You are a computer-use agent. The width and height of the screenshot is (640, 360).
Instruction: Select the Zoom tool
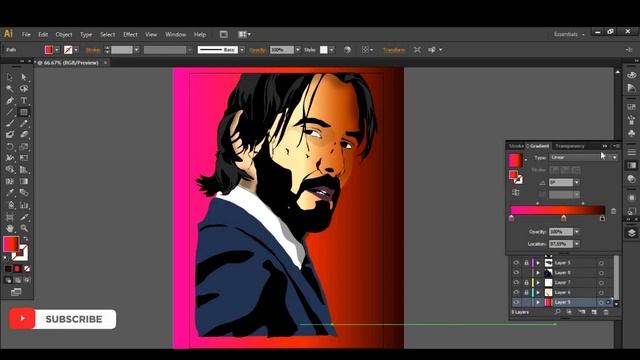(x=24, y=229)
